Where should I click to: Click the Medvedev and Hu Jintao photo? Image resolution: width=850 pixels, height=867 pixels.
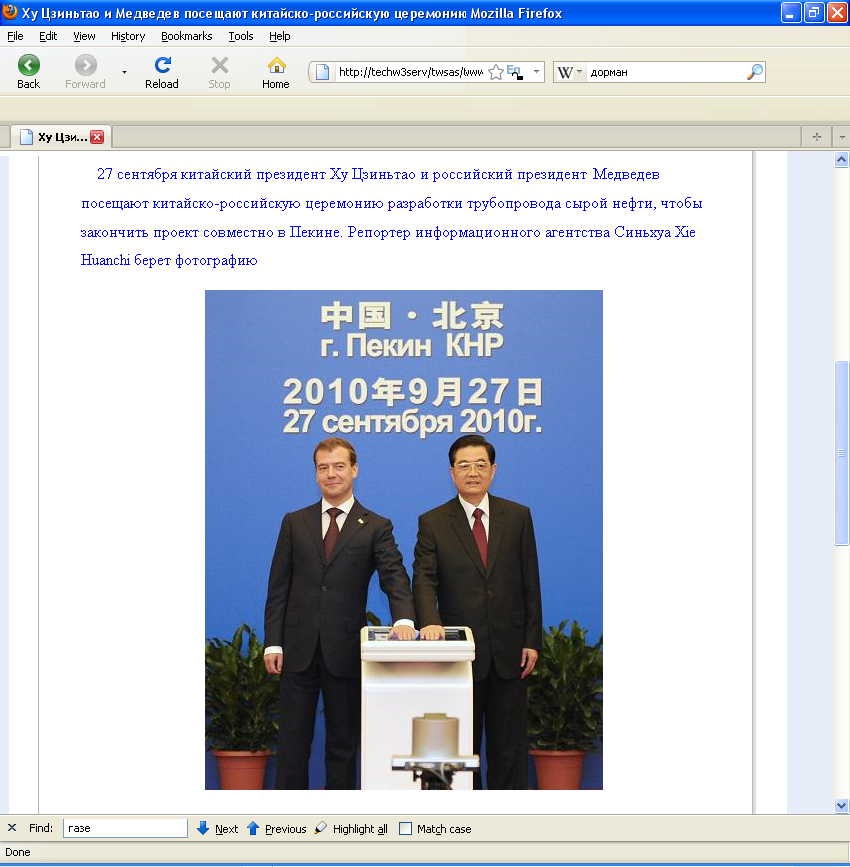coord(404,540)
